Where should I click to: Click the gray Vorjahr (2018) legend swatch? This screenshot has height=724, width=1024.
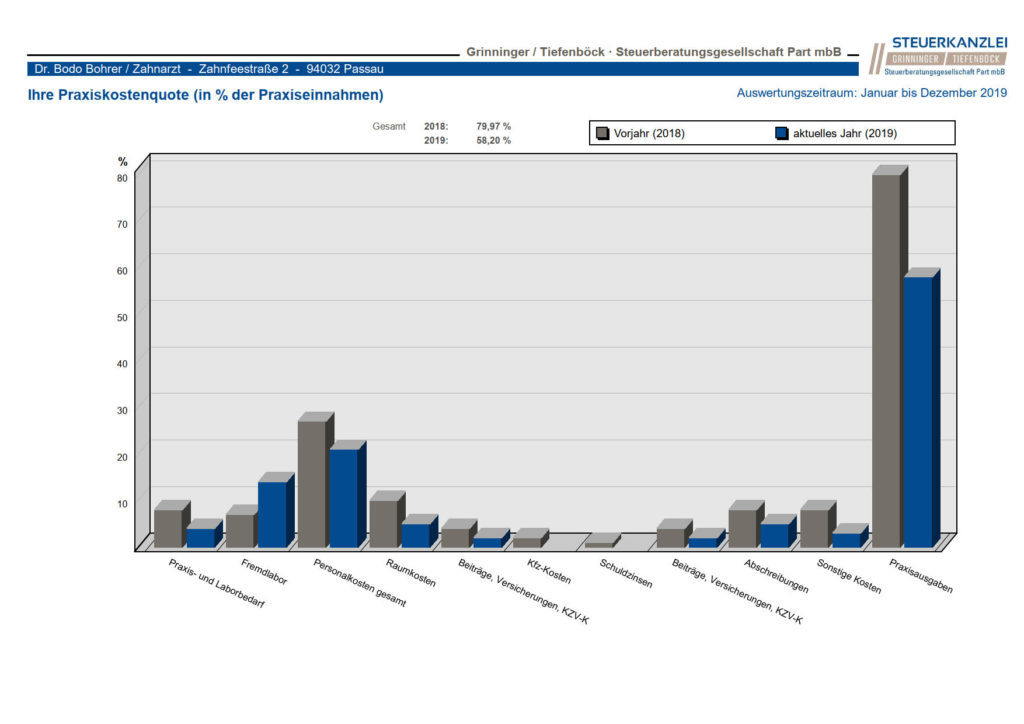602,133
